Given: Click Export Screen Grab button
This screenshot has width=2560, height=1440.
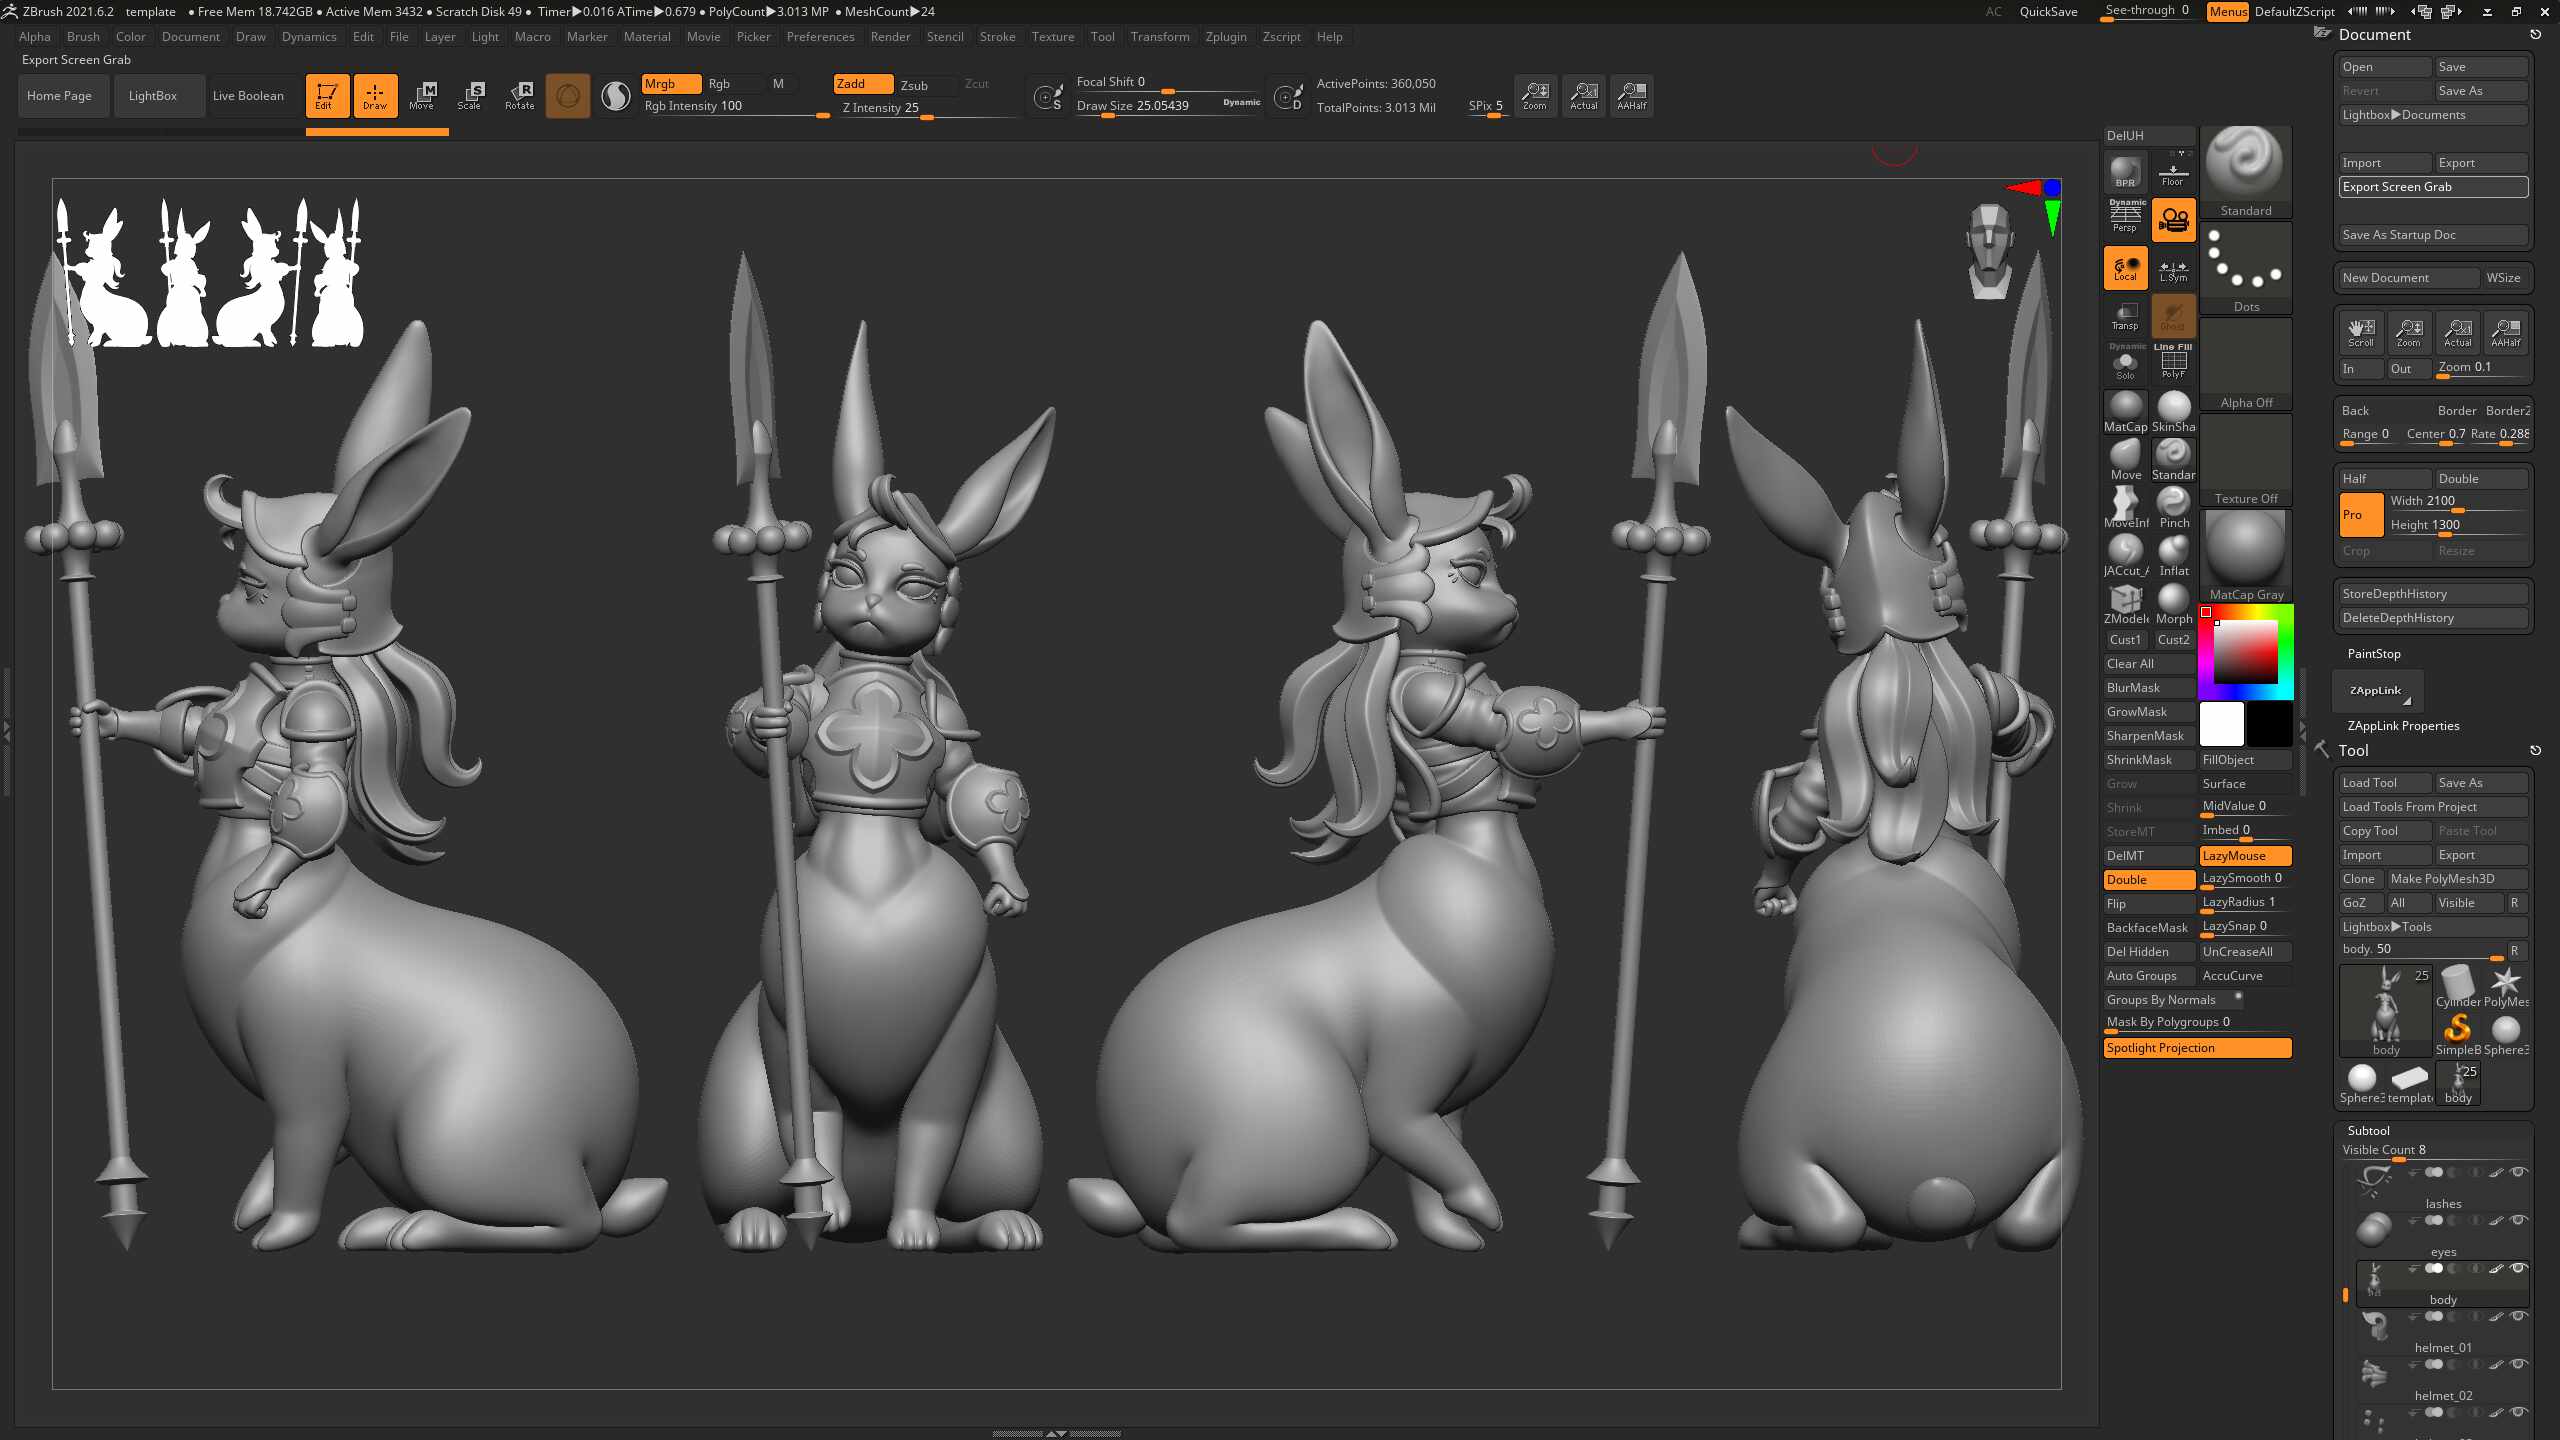Looking at the screenshot, I should click(2433, 187).
